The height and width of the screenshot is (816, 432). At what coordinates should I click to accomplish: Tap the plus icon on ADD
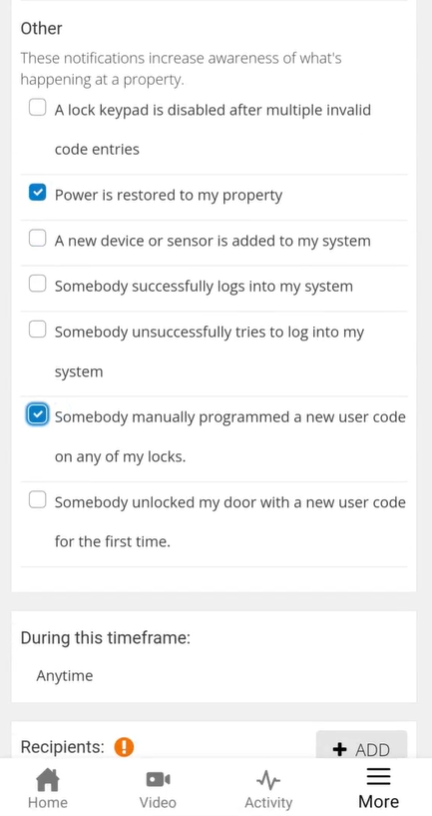pos(339,749)
